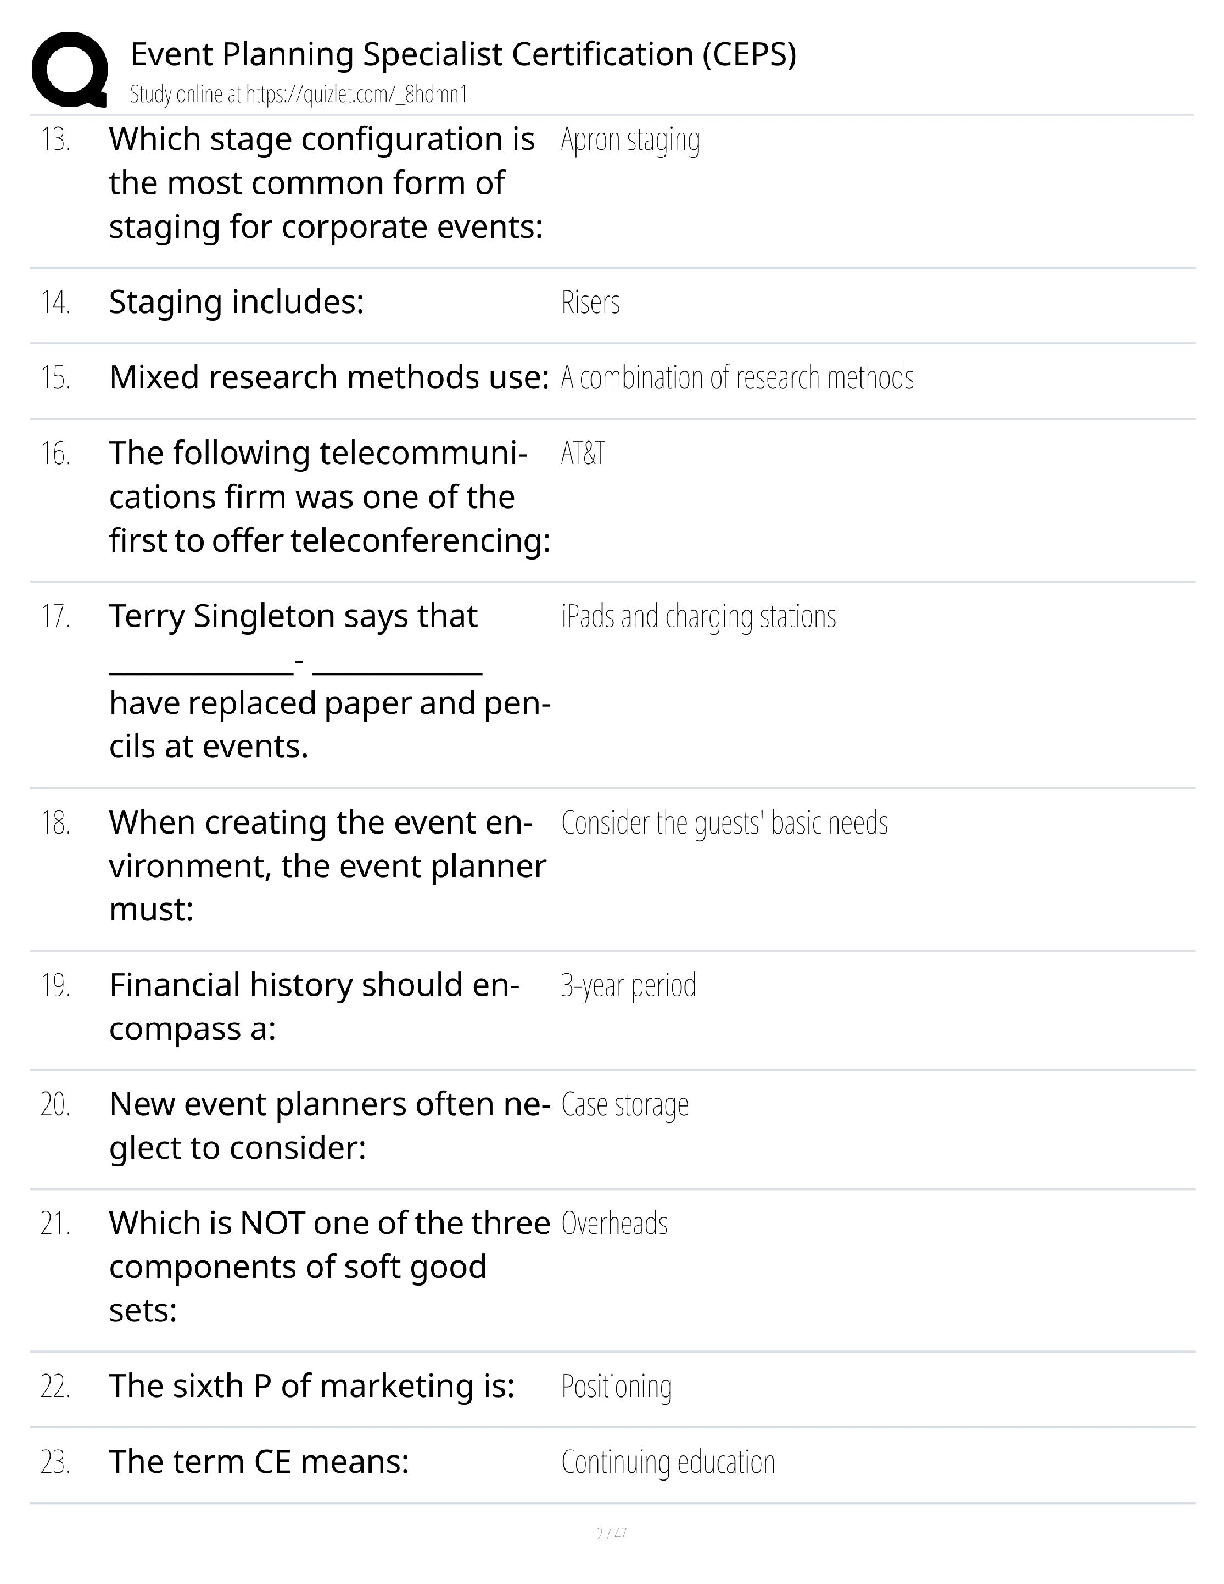Click 'iPads and charging stations' answer
Viewport: 1224px width, 1584px height.
[x=698, y=617]
